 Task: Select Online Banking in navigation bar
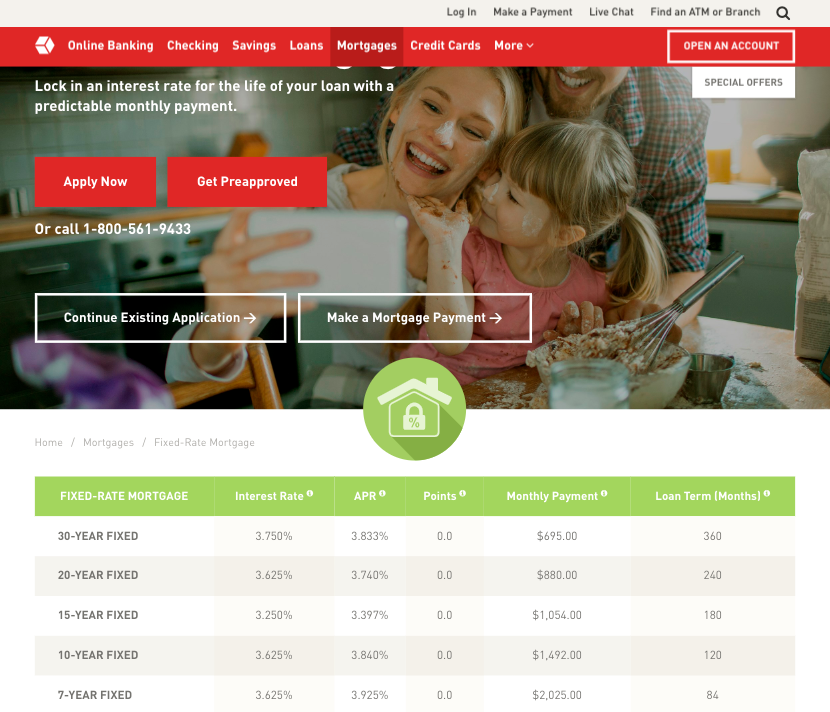(110, 46)
